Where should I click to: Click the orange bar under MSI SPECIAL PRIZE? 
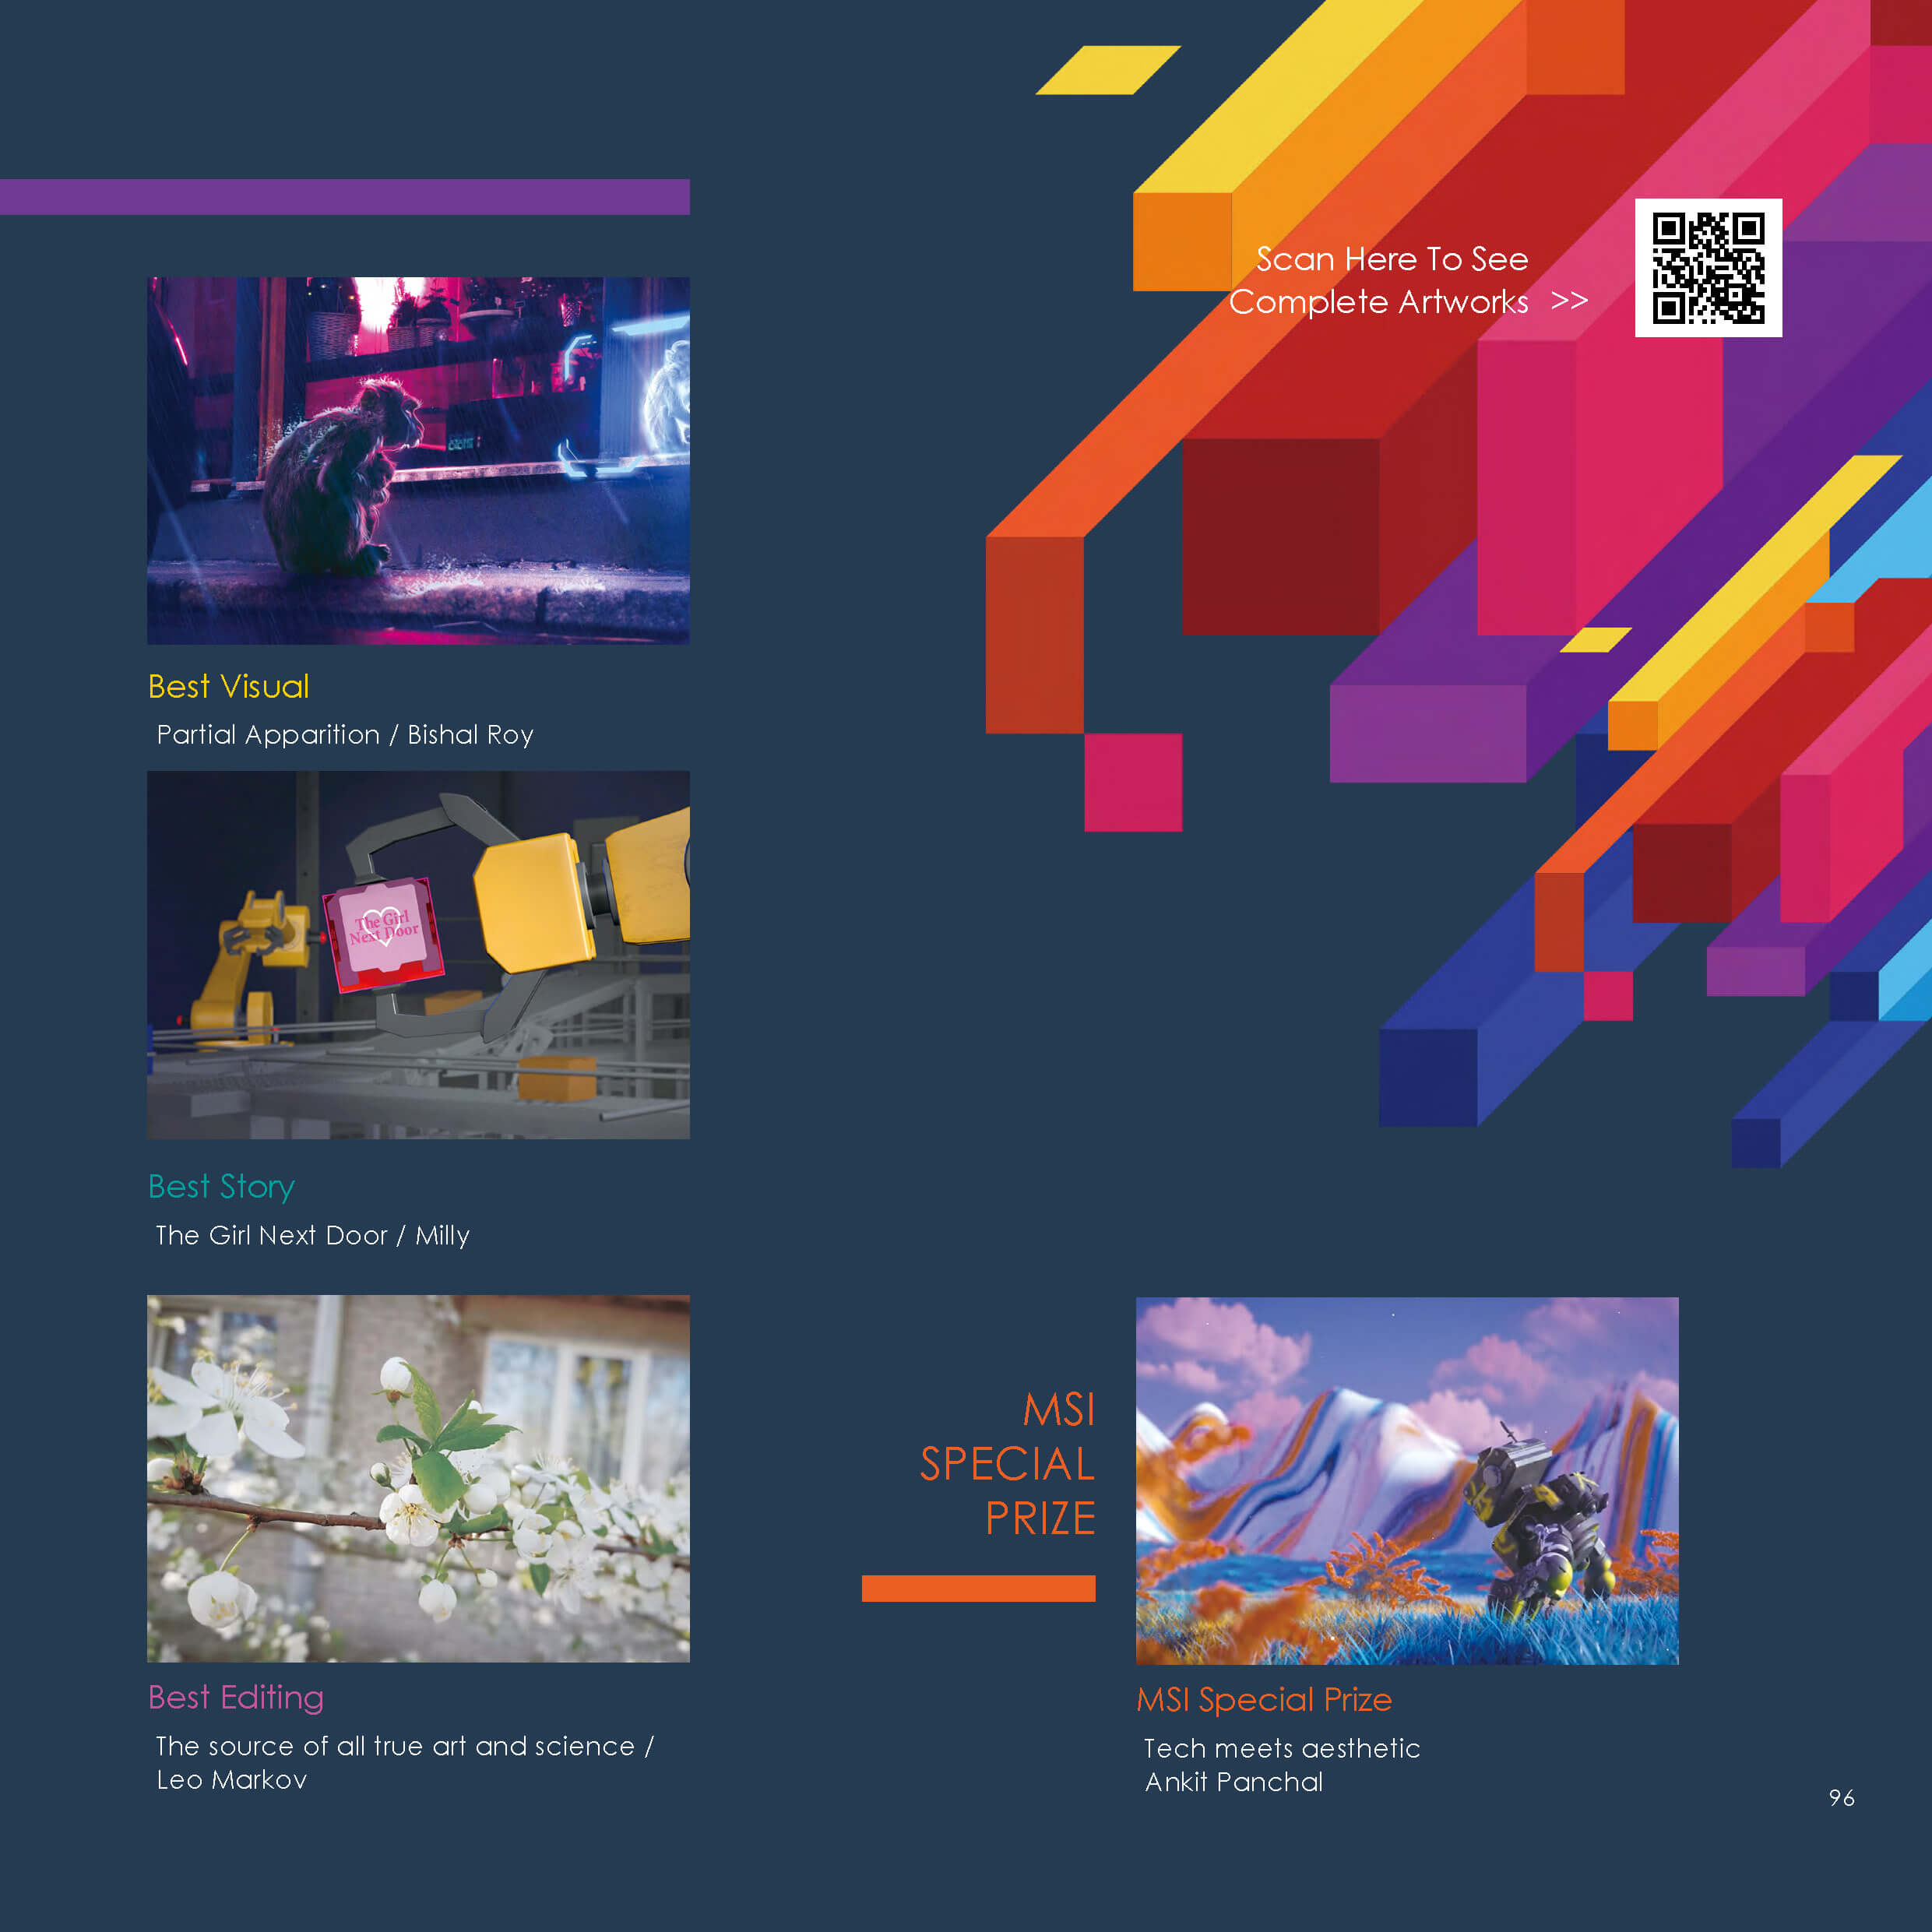pos(978,1588)
